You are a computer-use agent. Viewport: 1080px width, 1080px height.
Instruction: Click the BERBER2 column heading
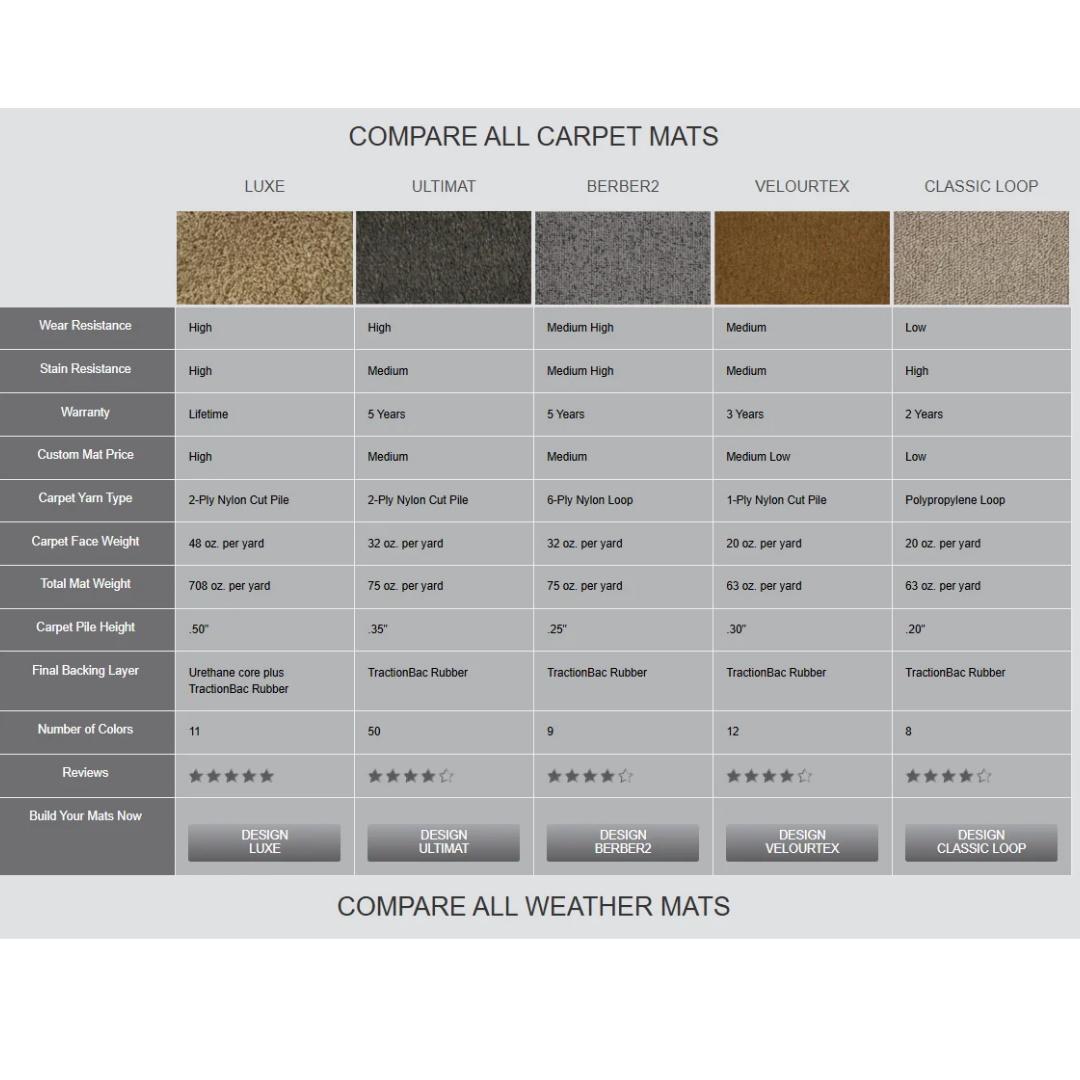(623, 187)
